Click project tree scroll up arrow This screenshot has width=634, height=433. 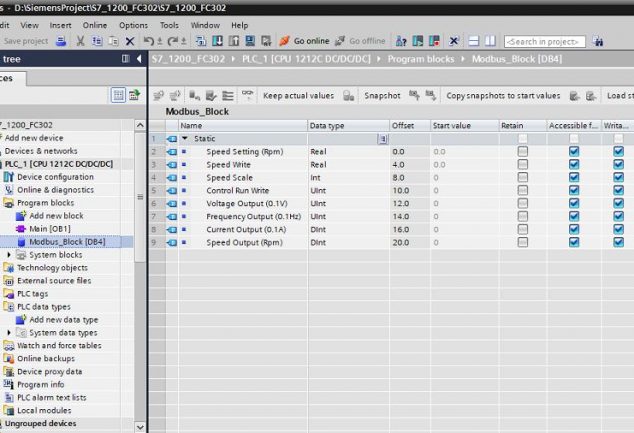tap(140, 125)
